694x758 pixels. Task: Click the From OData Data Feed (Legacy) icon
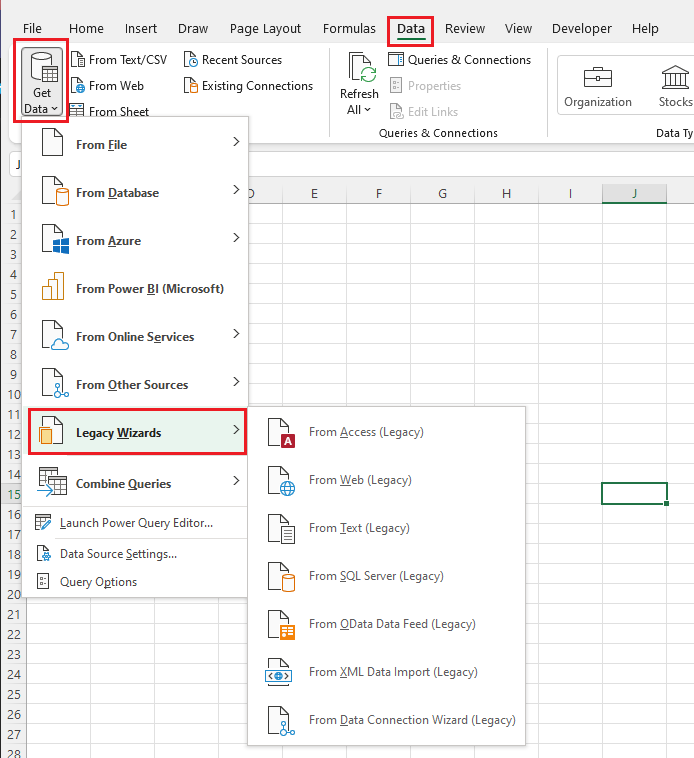click(281, 625)
